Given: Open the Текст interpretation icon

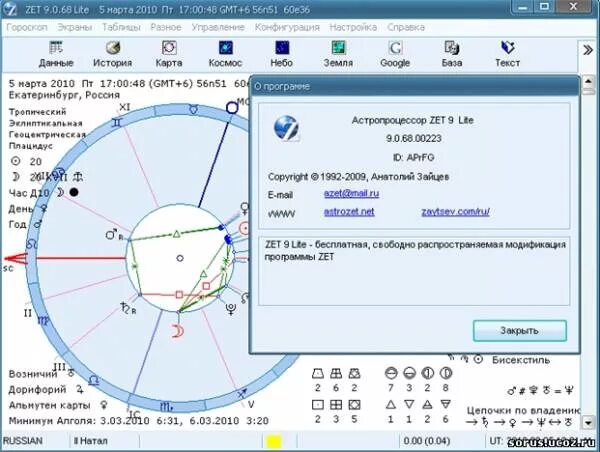Looking at the screenshot, I should tap(507, 54).
